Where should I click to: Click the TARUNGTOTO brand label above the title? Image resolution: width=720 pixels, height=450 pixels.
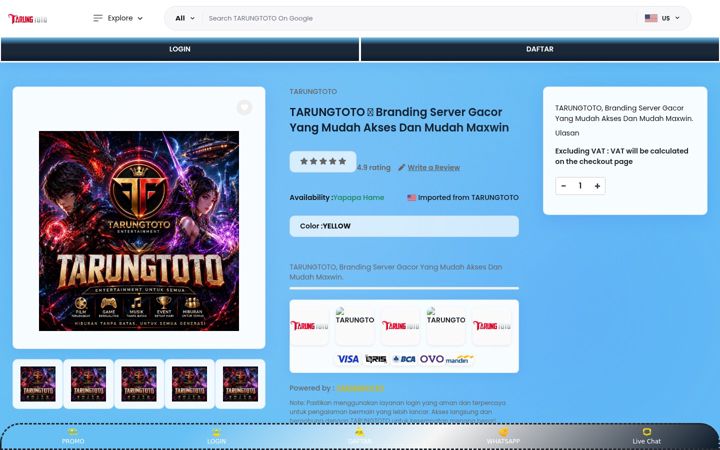pos(313,92)
